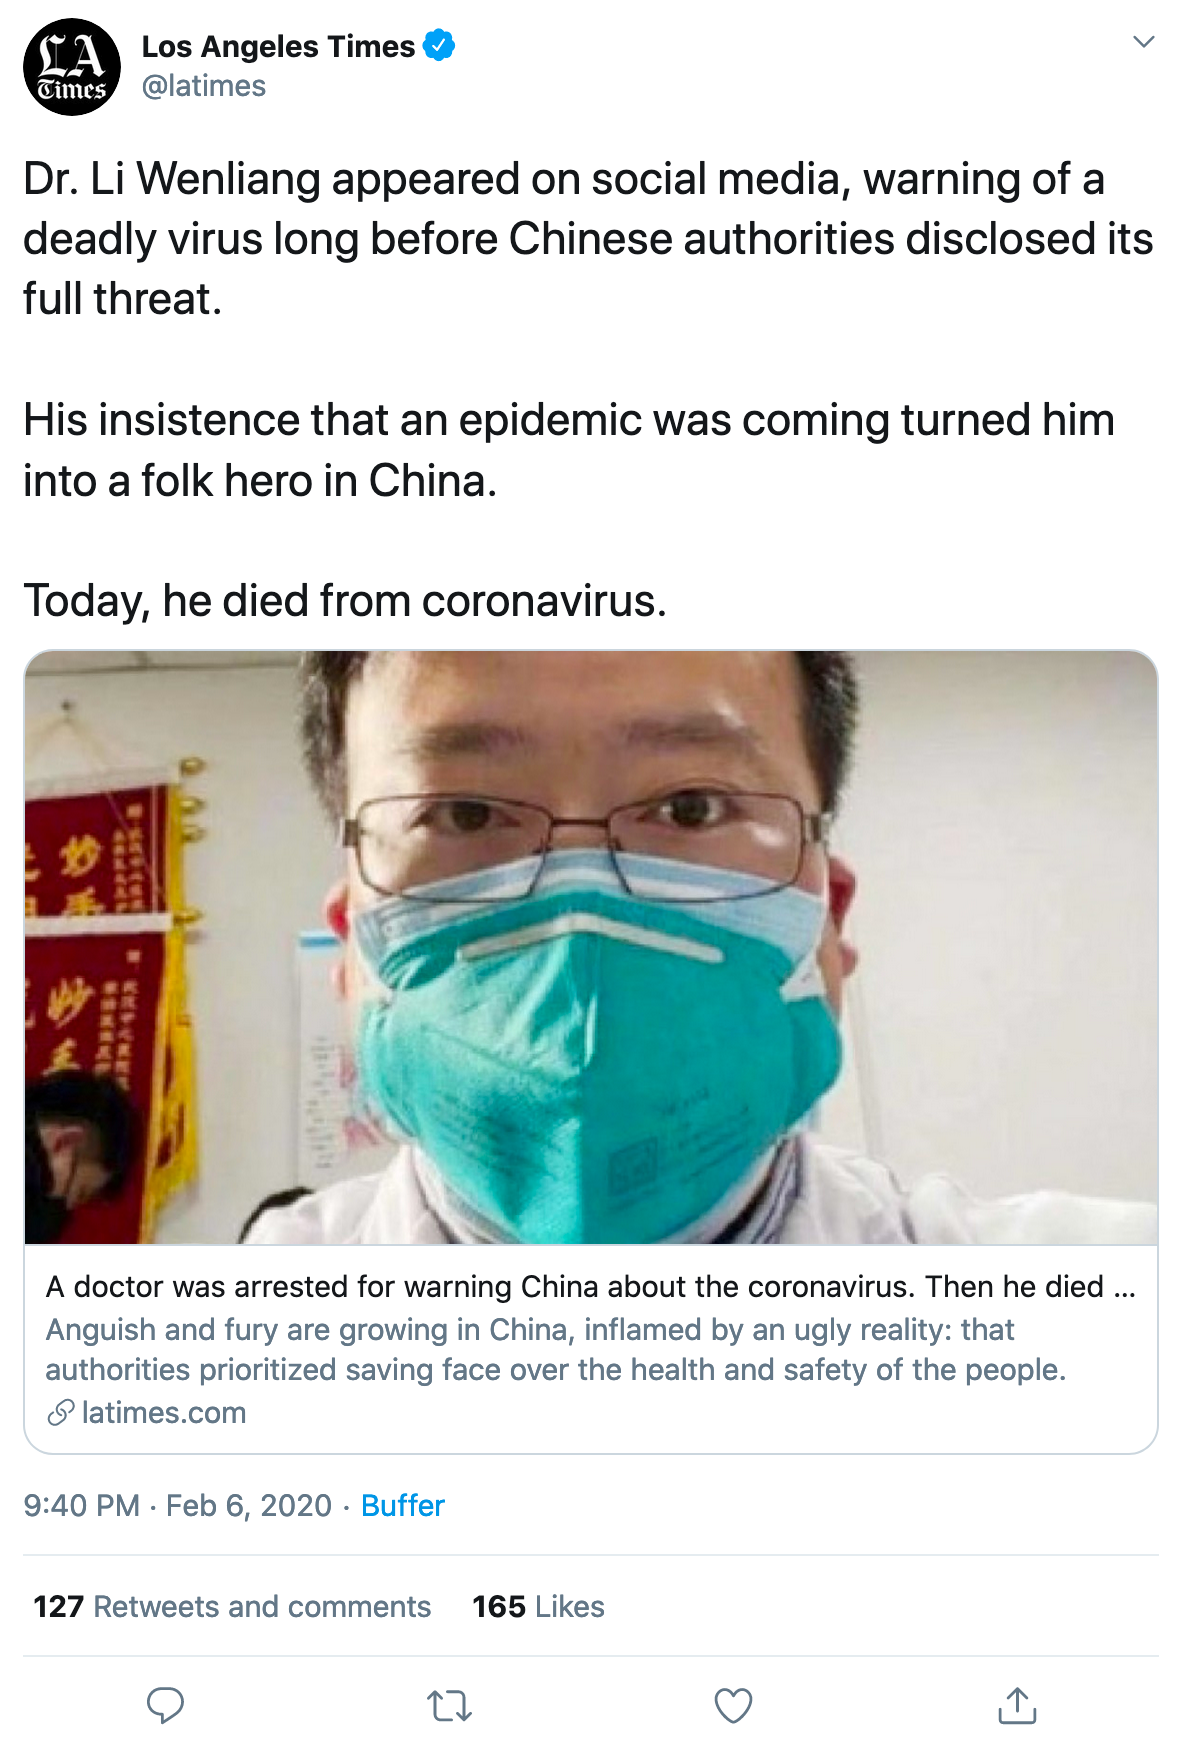1180x1748 pixels.
Task: Click the blue verified badge
Action: (x=439, y=46)
